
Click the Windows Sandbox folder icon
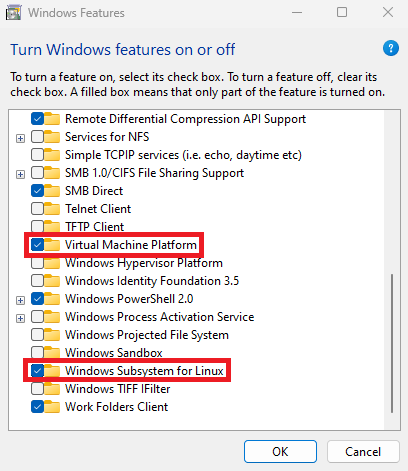52,352
